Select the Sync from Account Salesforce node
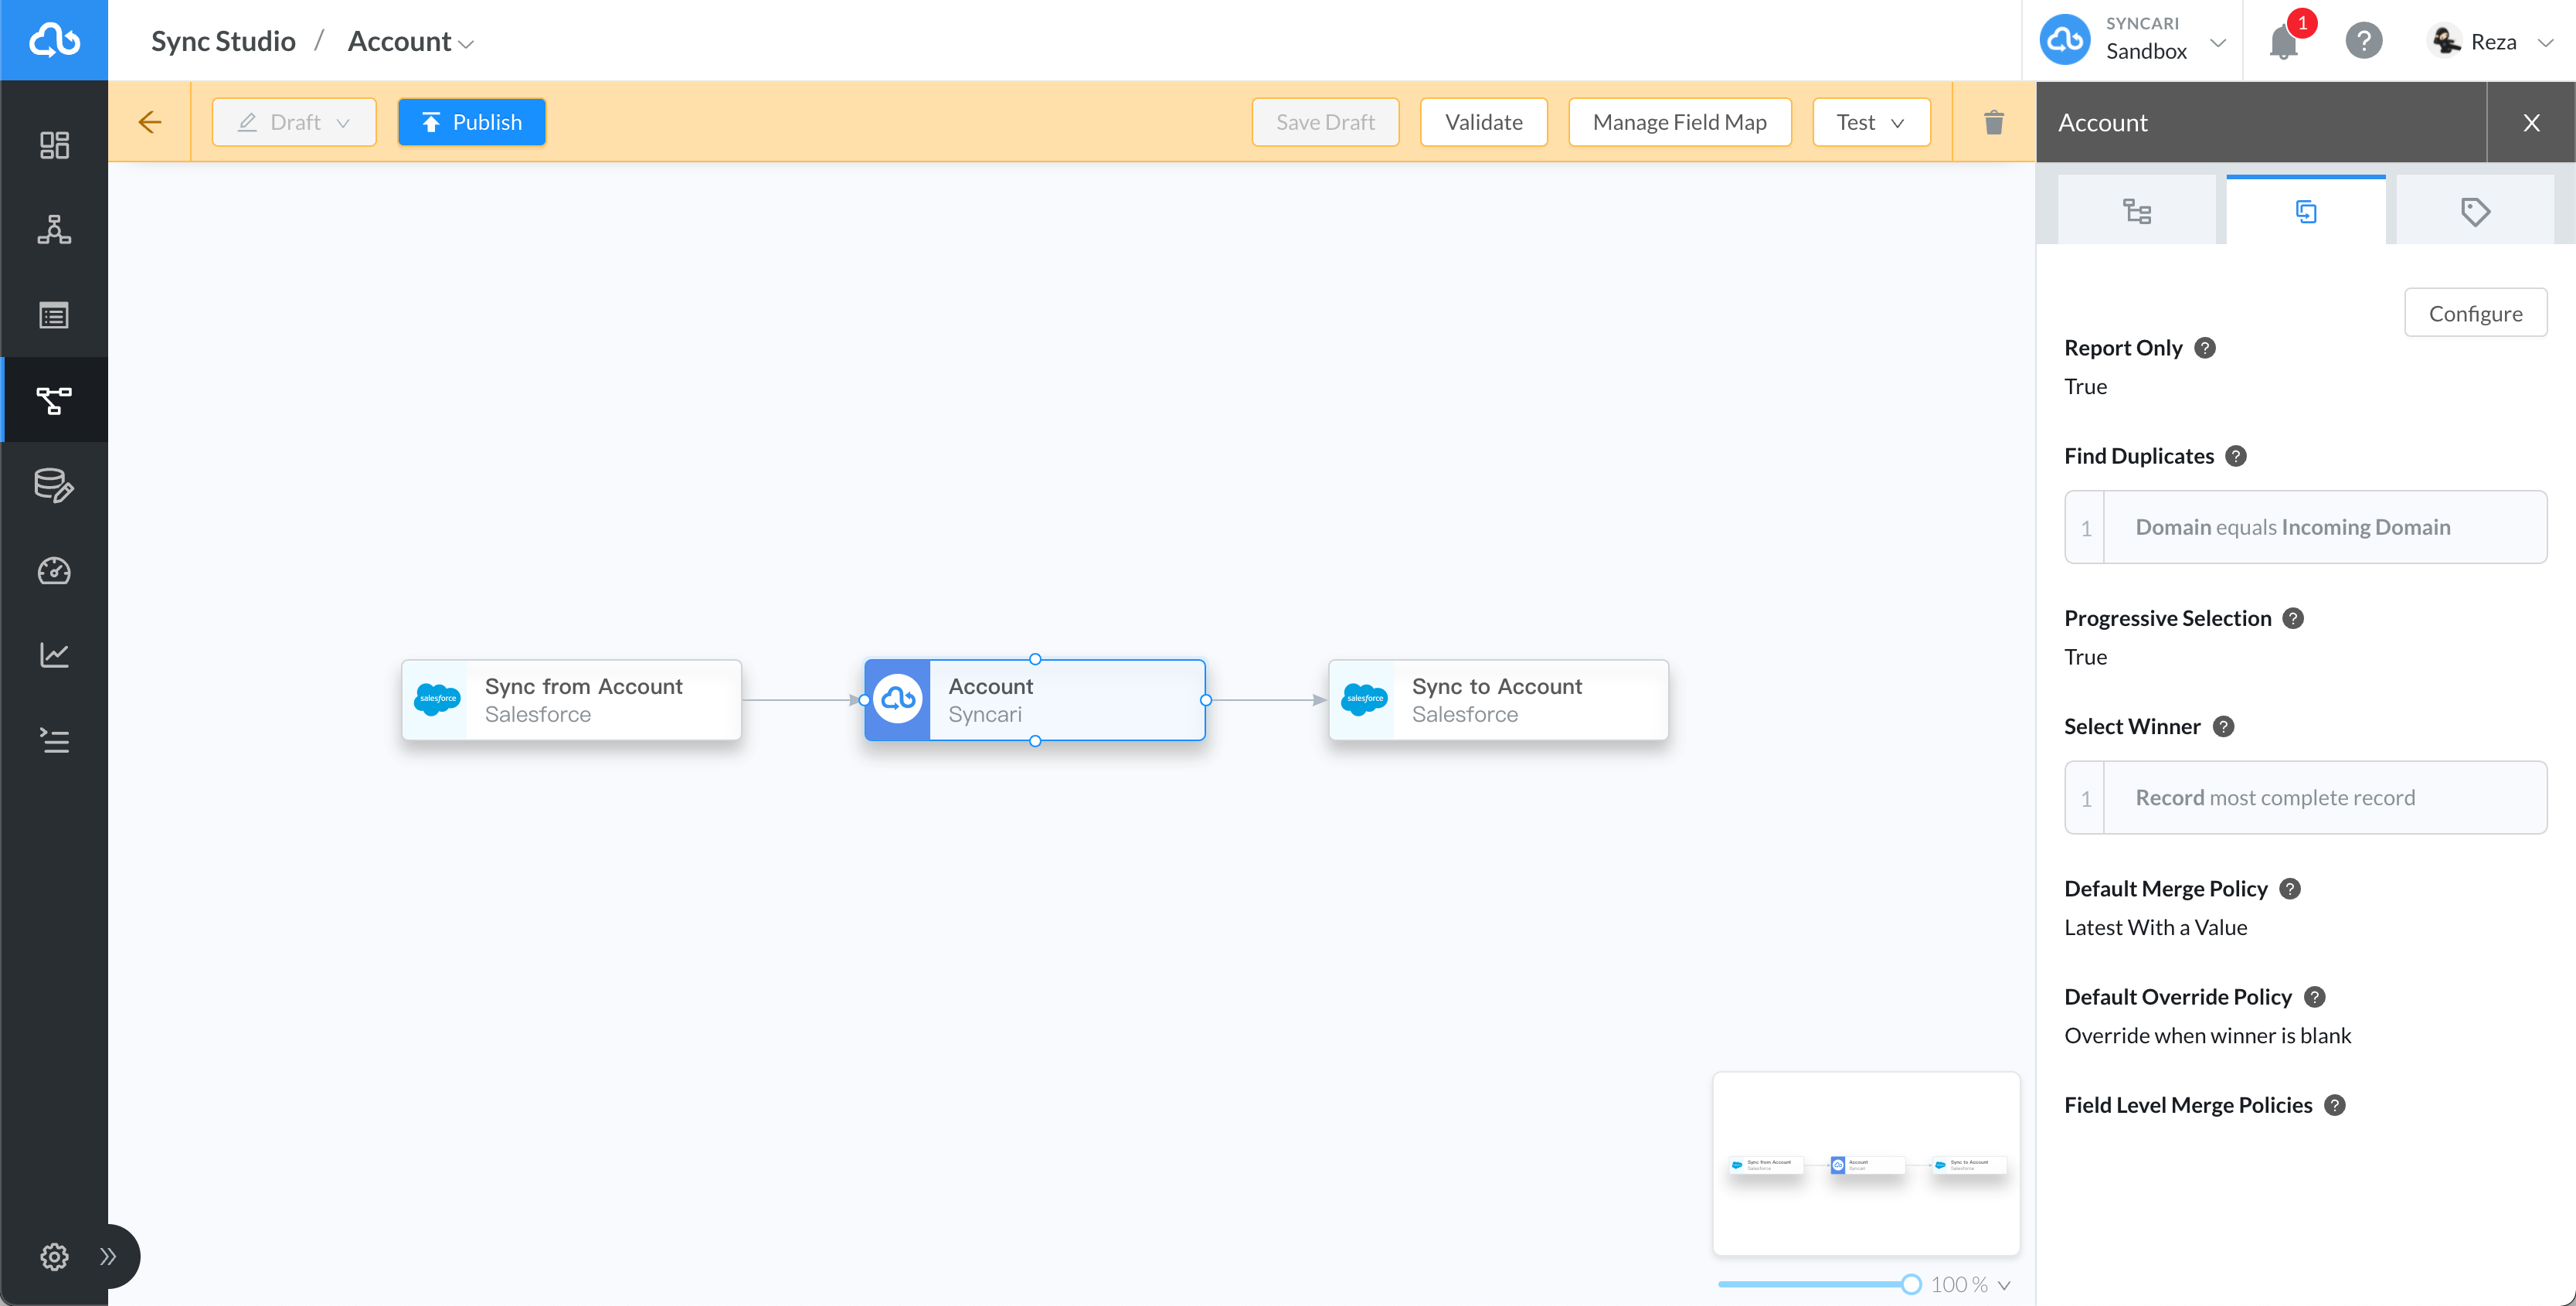Screen dimensions: 2576x1306 pos(571,700)
